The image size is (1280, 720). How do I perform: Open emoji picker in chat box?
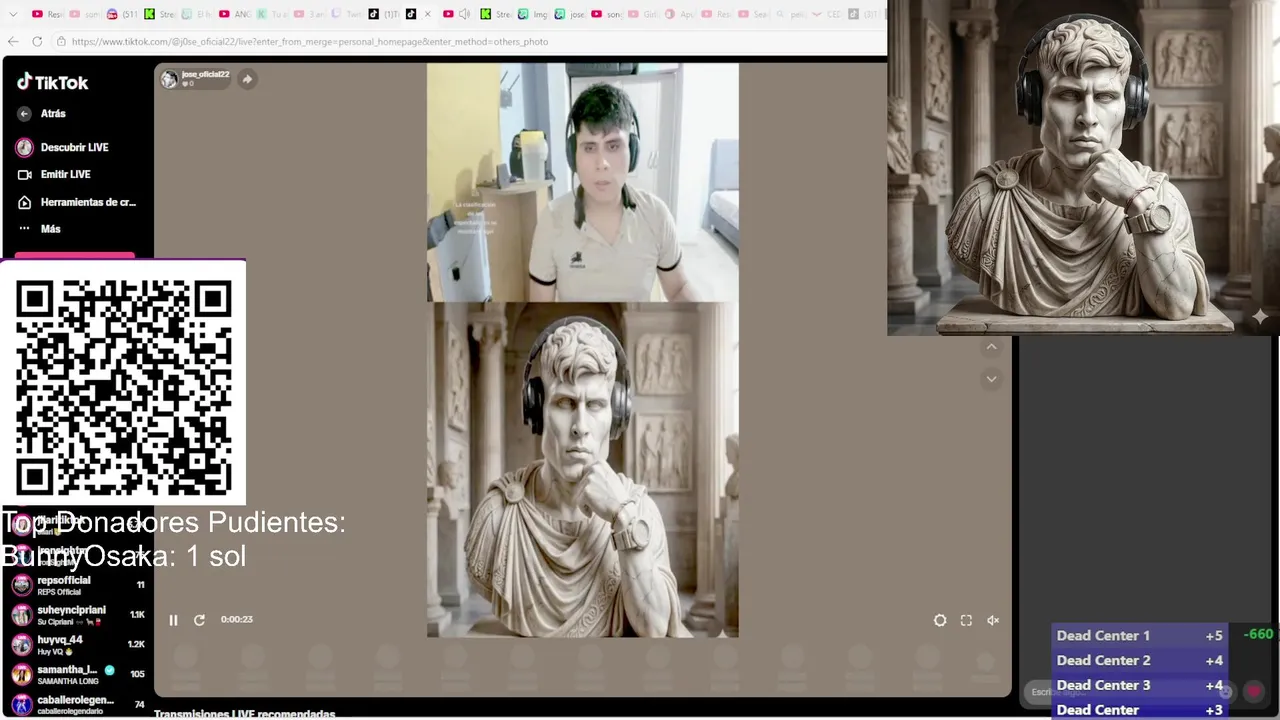(1227, 691)
